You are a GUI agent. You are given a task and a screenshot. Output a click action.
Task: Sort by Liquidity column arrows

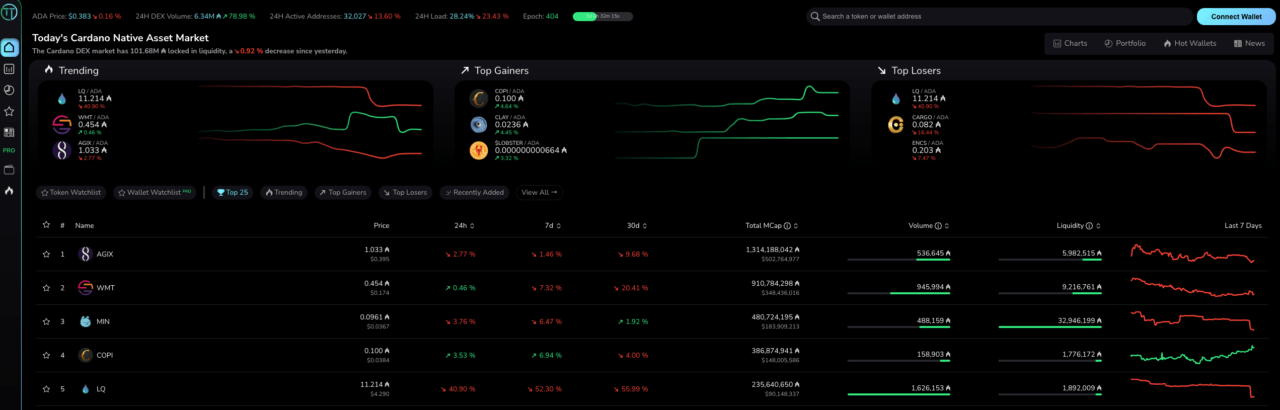coord(1098,226)
